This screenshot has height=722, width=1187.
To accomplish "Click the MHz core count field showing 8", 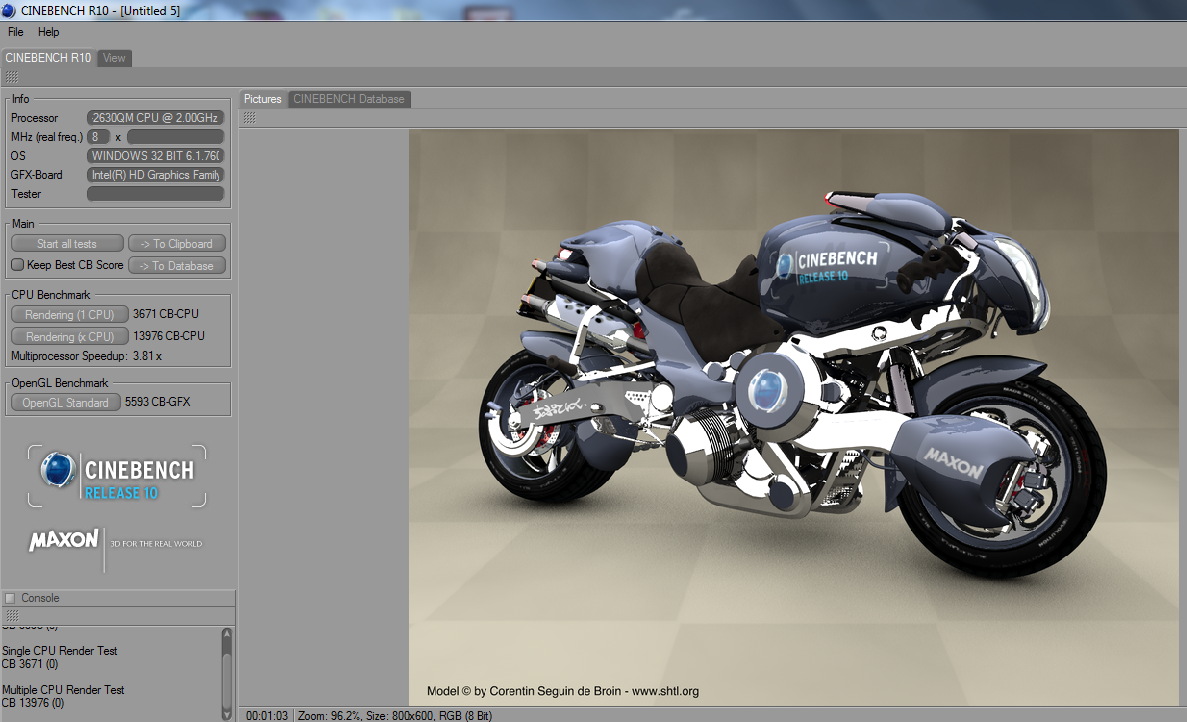I will tap(98, 137).
